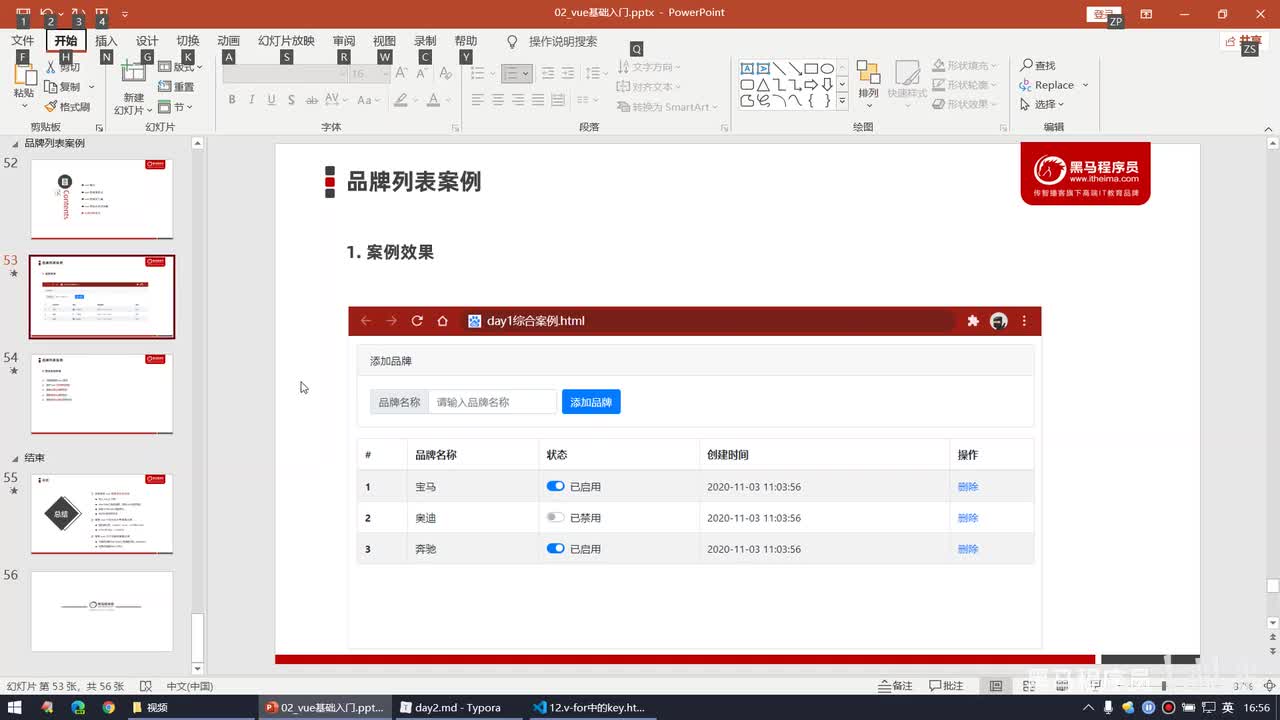Decrease font size with the smaller A icon
Image resolution: width=1280 pixels, height=720 pixels.
tap(420, 74)
